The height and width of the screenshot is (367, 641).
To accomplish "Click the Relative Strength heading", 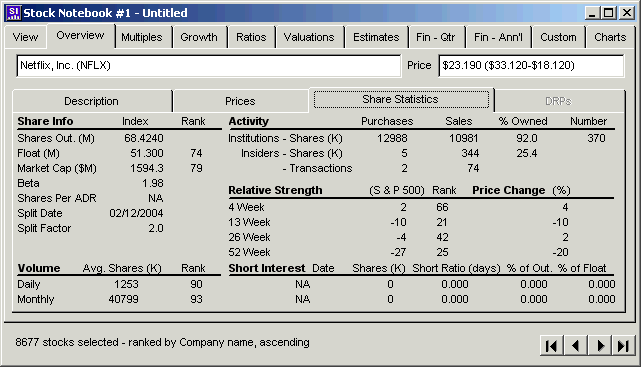I will click(276, 190).
